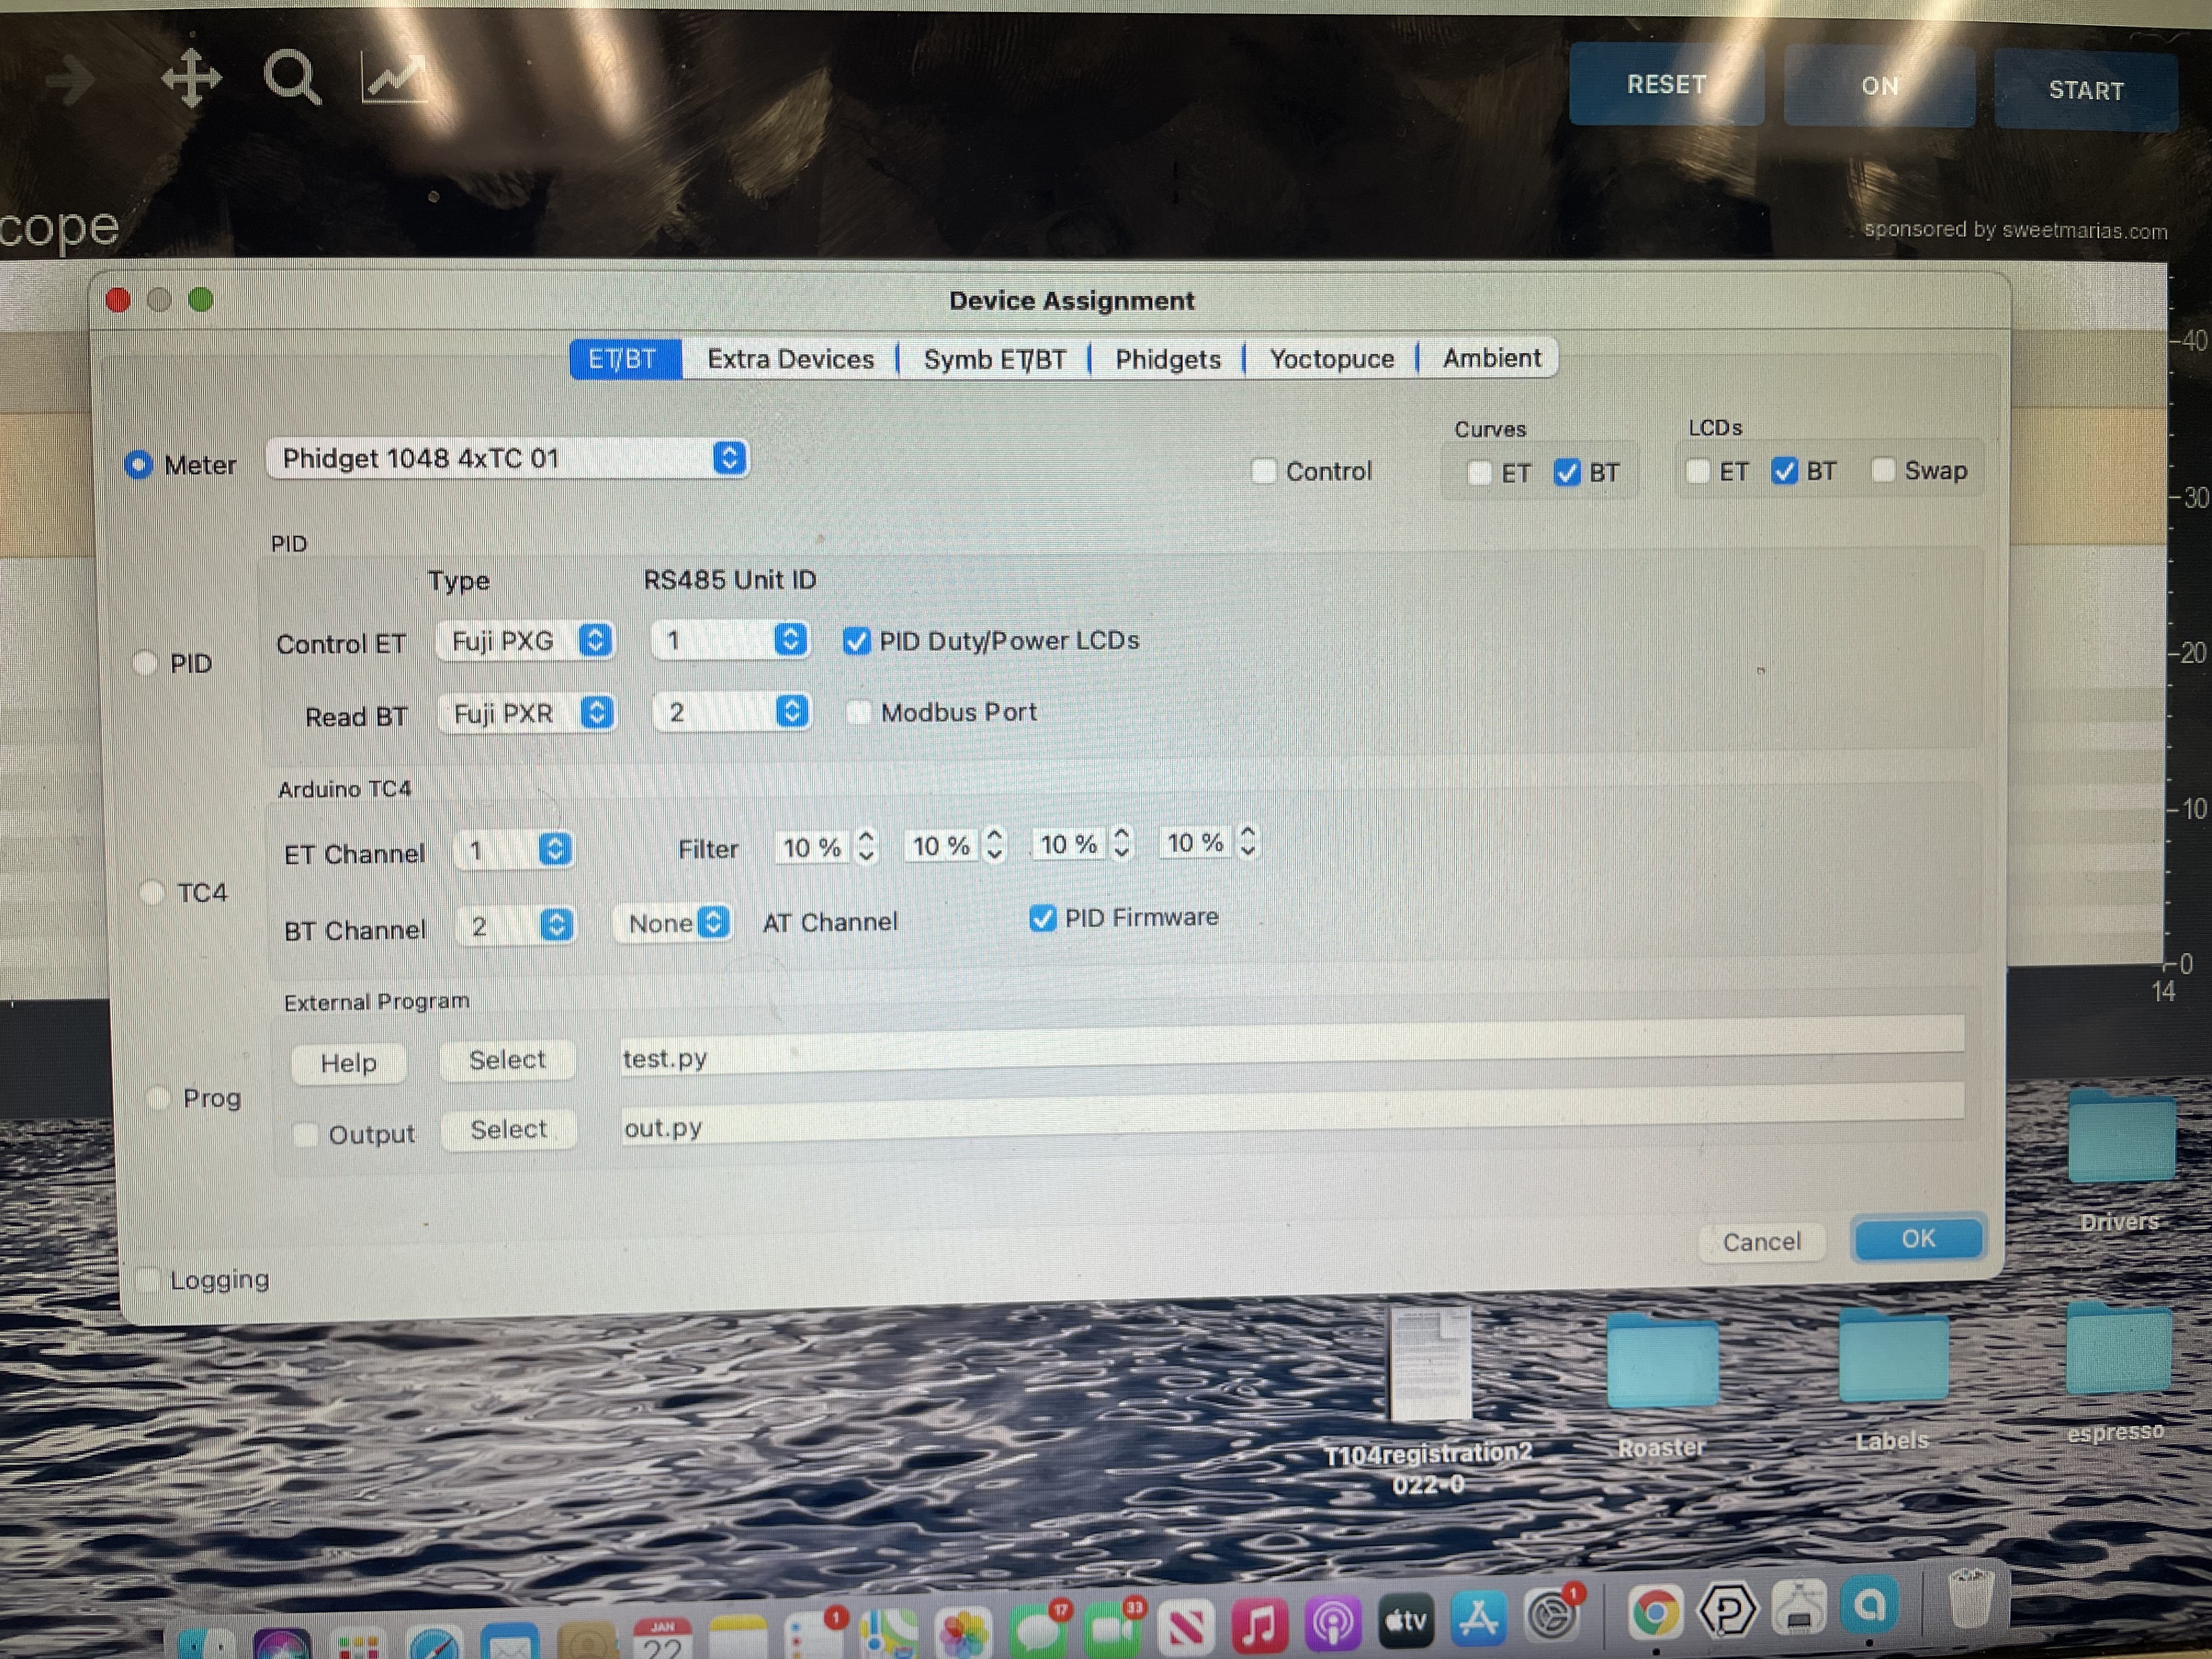
Task: Open the Phidgets tab
Action: [x=1167, y=359]
